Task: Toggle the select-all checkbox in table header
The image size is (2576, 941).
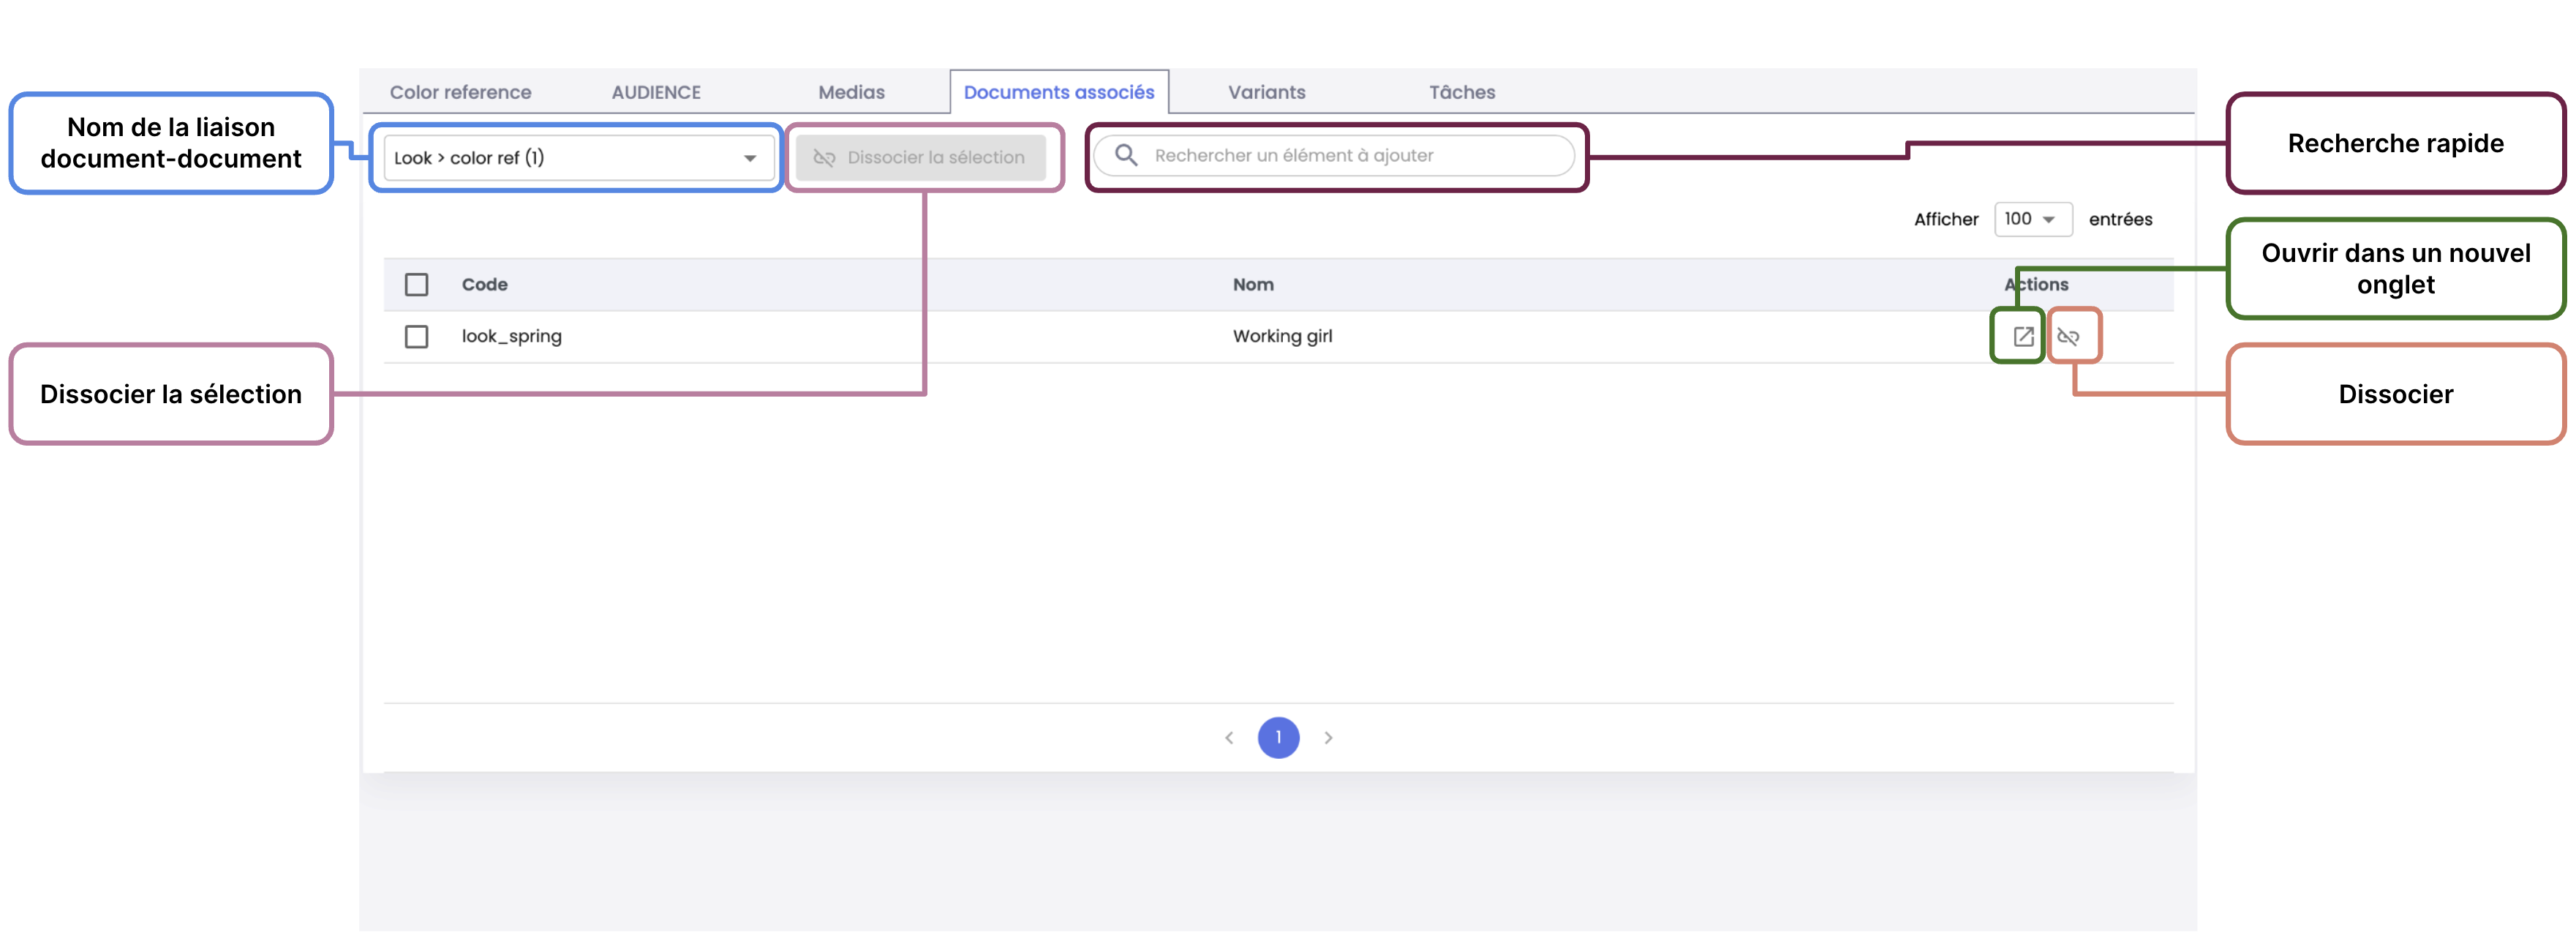Action: [416, 285]
